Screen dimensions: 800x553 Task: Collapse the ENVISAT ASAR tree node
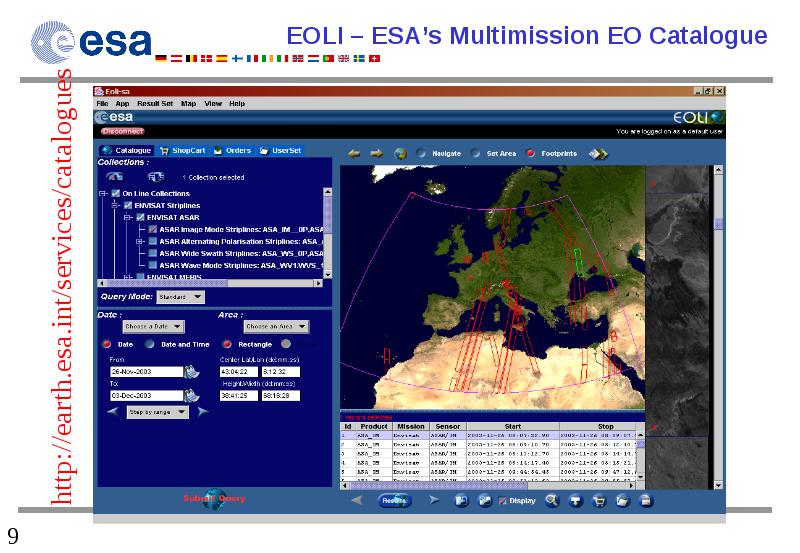tap(128, 217)
